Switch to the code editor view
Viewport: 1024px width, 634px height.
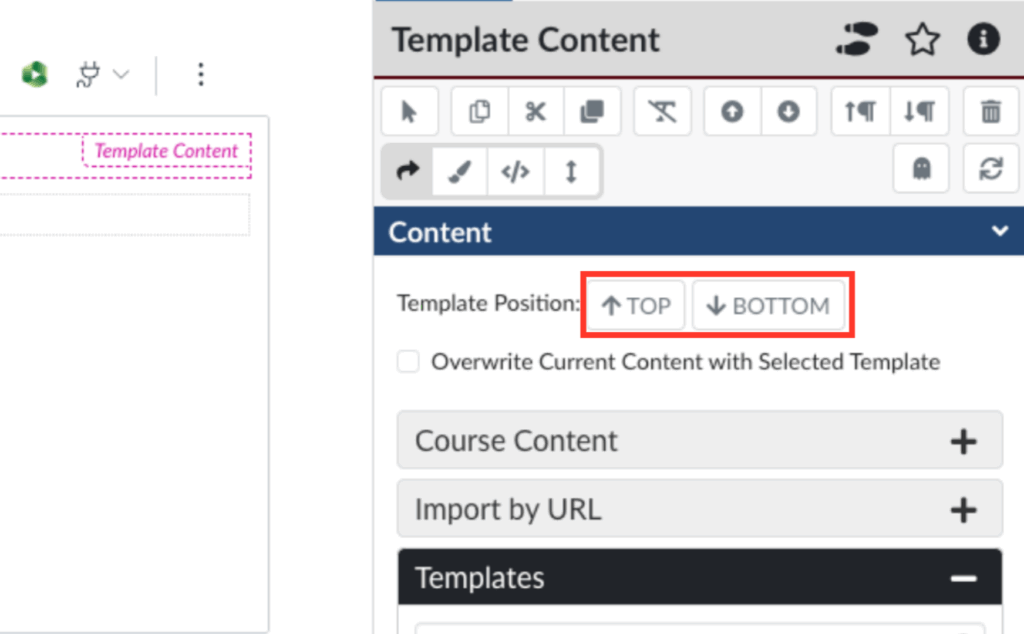click(515, 170)
